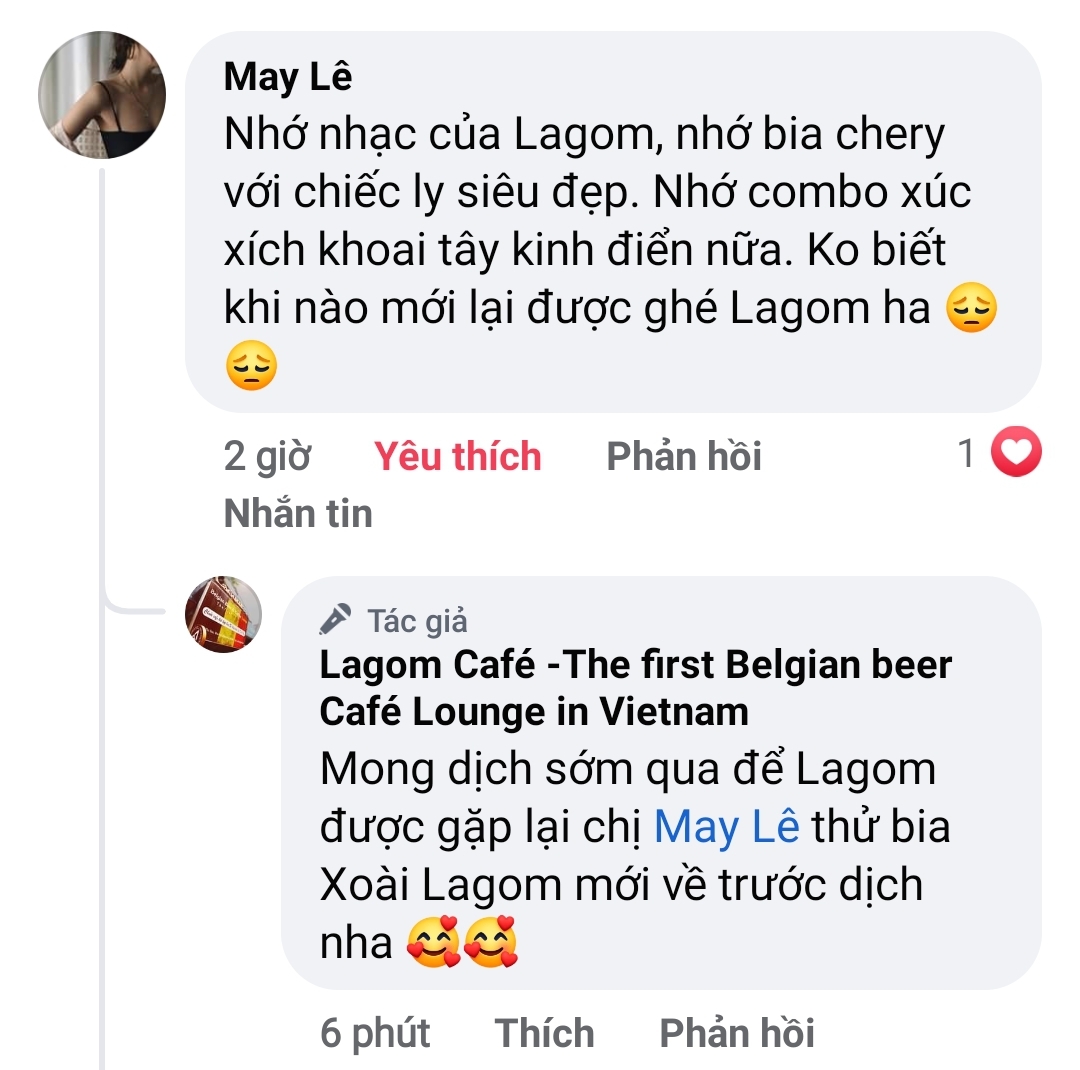The width and height of the screenshot is (1080, 1070).
Task: Click the May Lê commenter name
Action: pyautogui.click(x=288, y=77)
